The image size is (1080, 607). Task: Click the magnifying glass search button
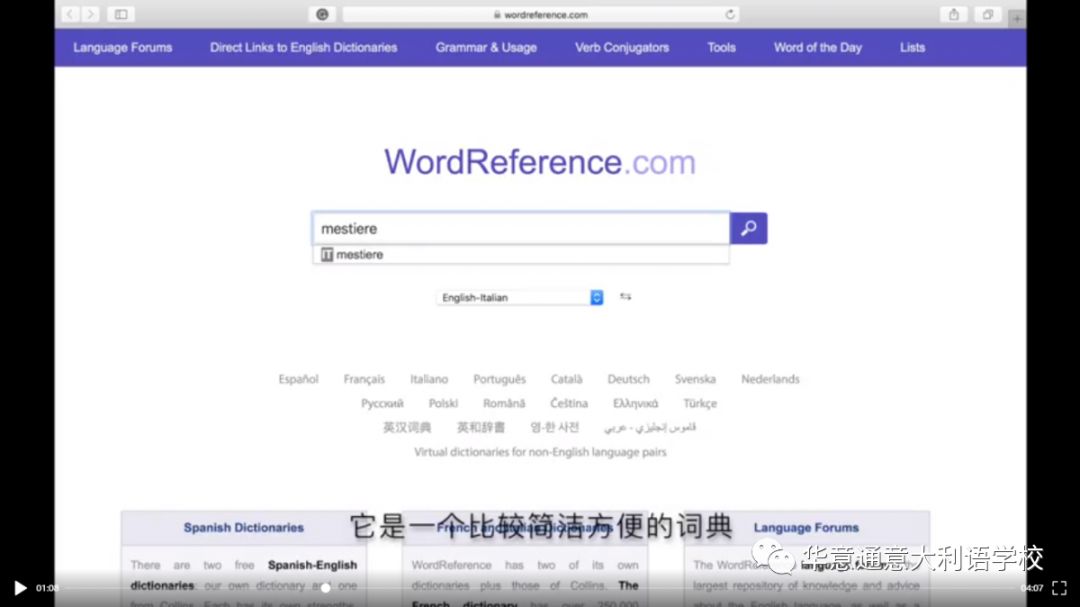(749, 228)
